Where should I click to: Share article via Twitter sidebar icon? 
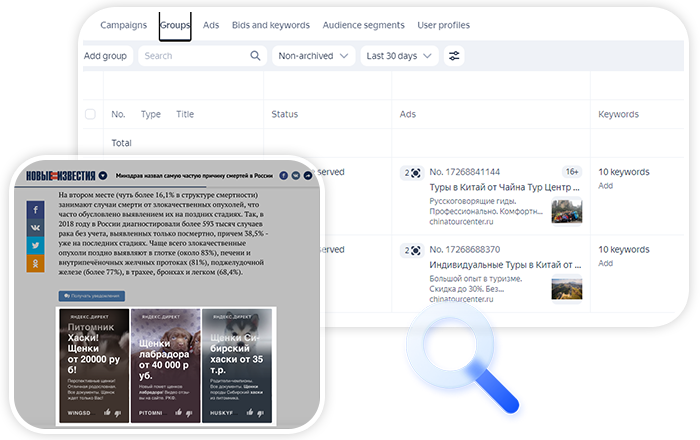(x=36, y=246)
